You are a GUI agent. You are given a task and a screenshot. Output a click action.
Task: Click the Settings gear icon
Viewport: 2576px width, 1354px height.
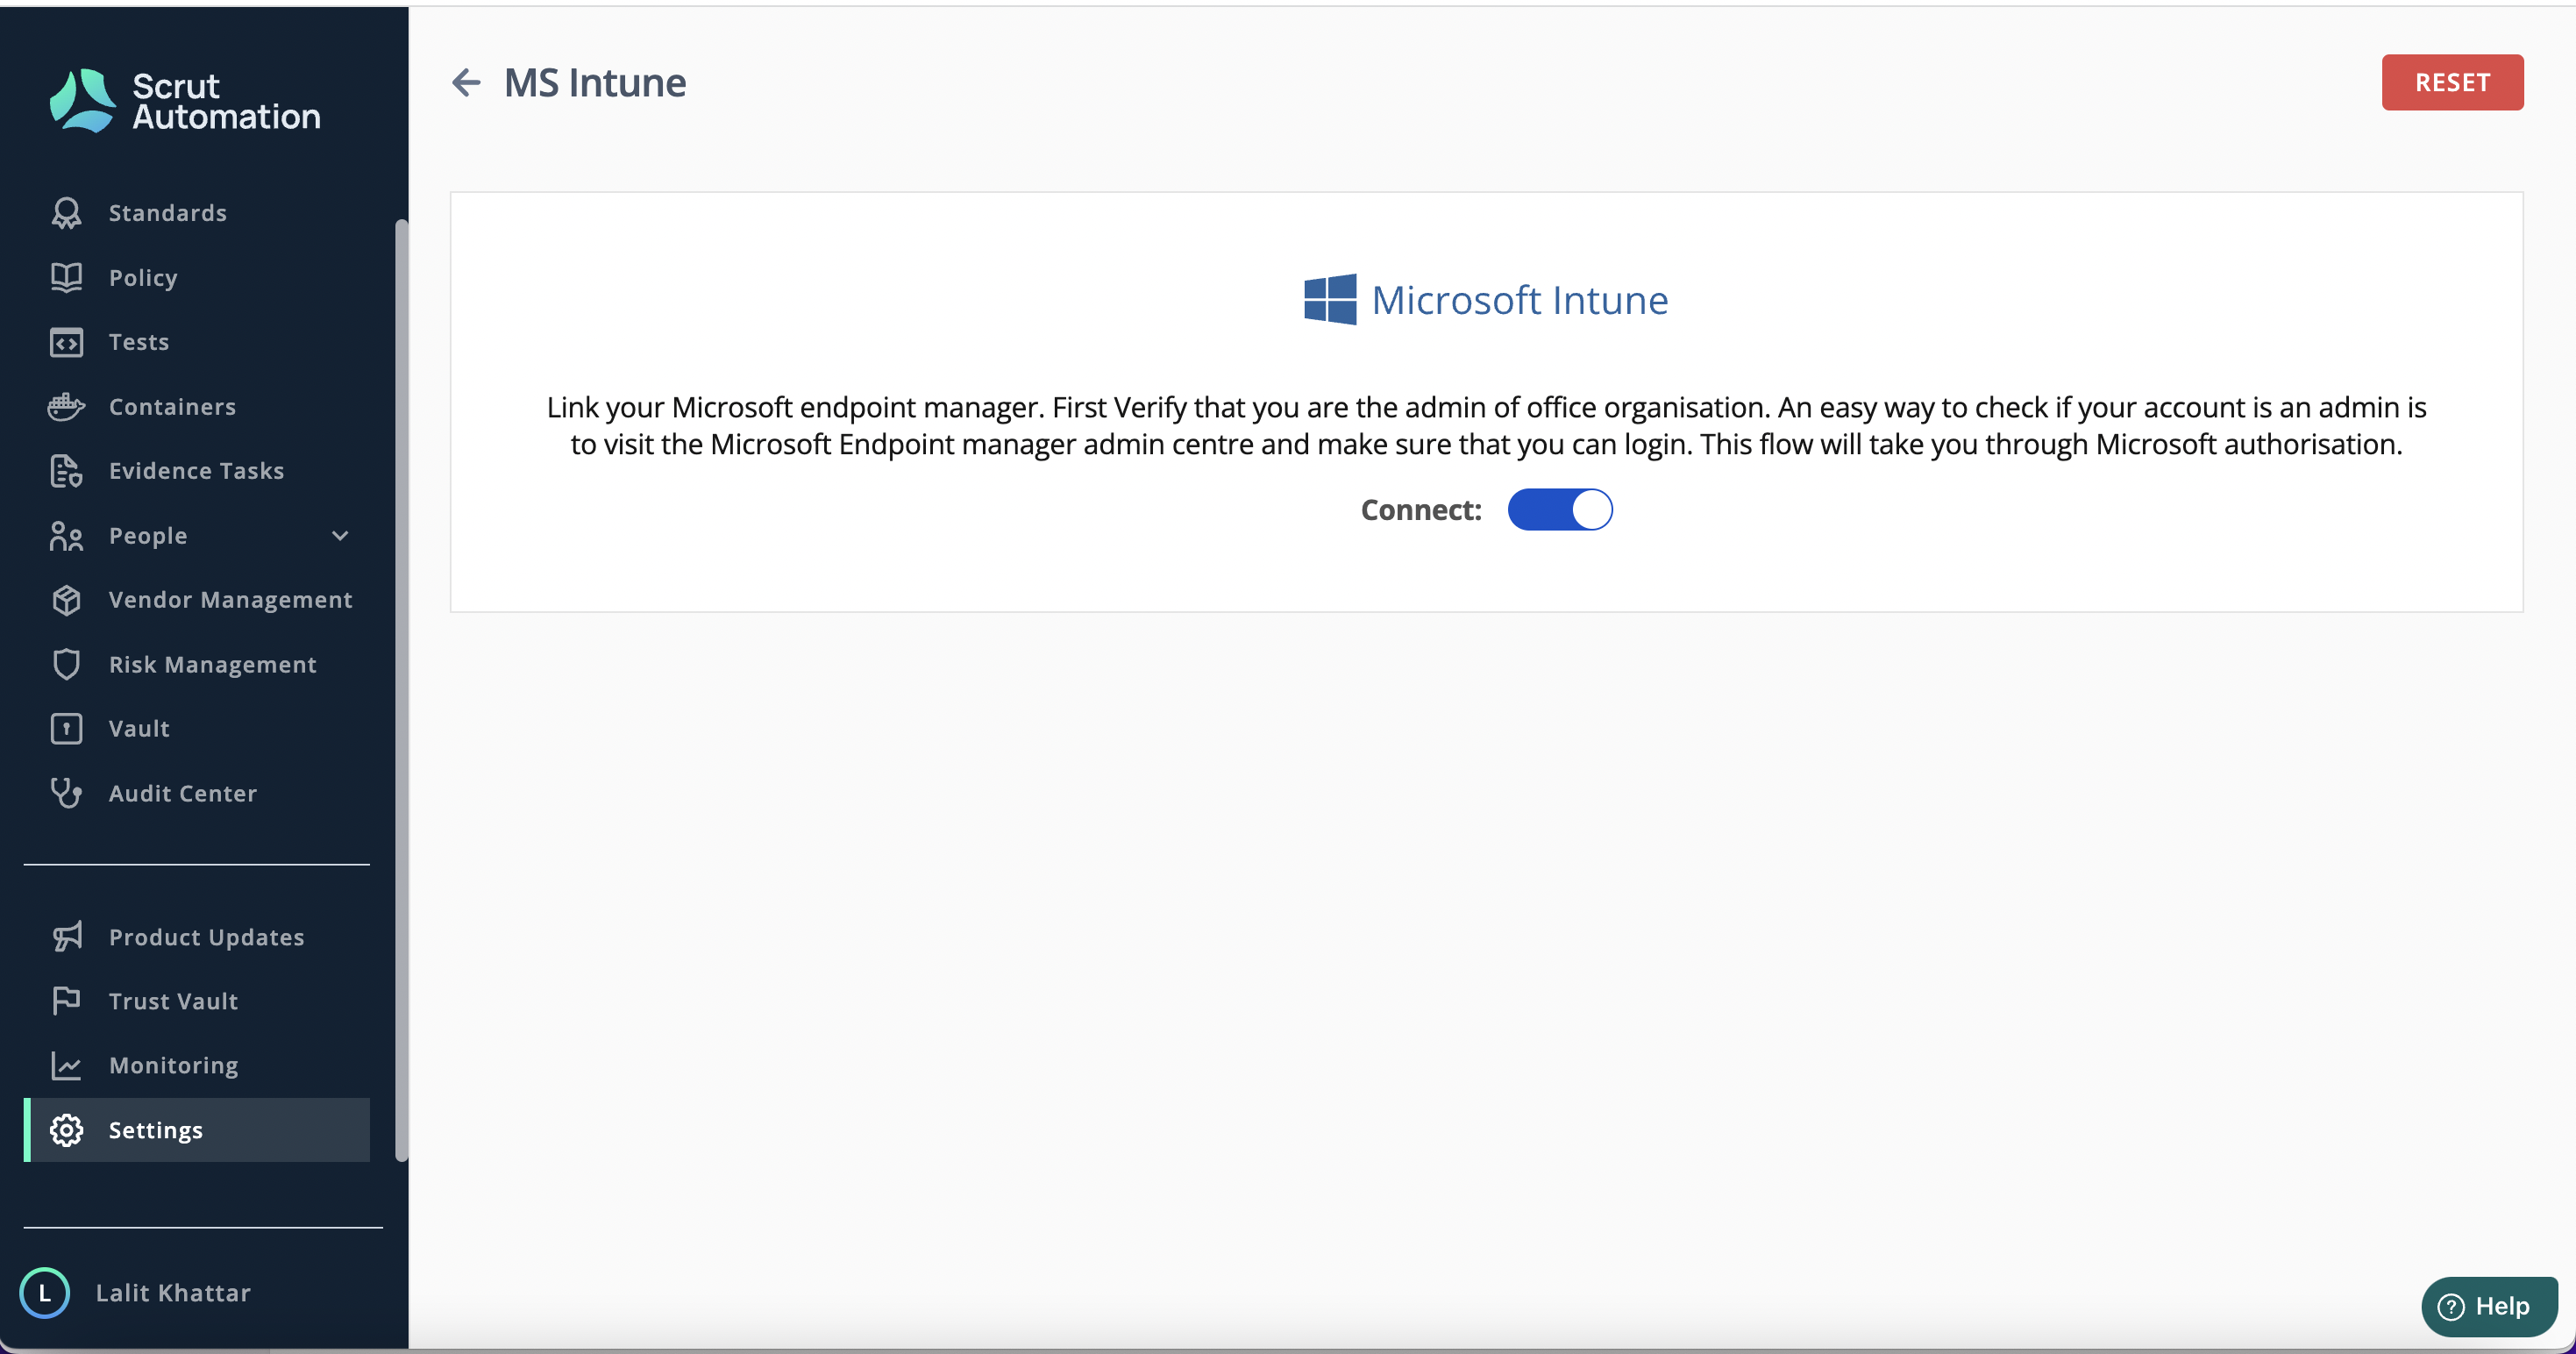tap(66, 1130)
